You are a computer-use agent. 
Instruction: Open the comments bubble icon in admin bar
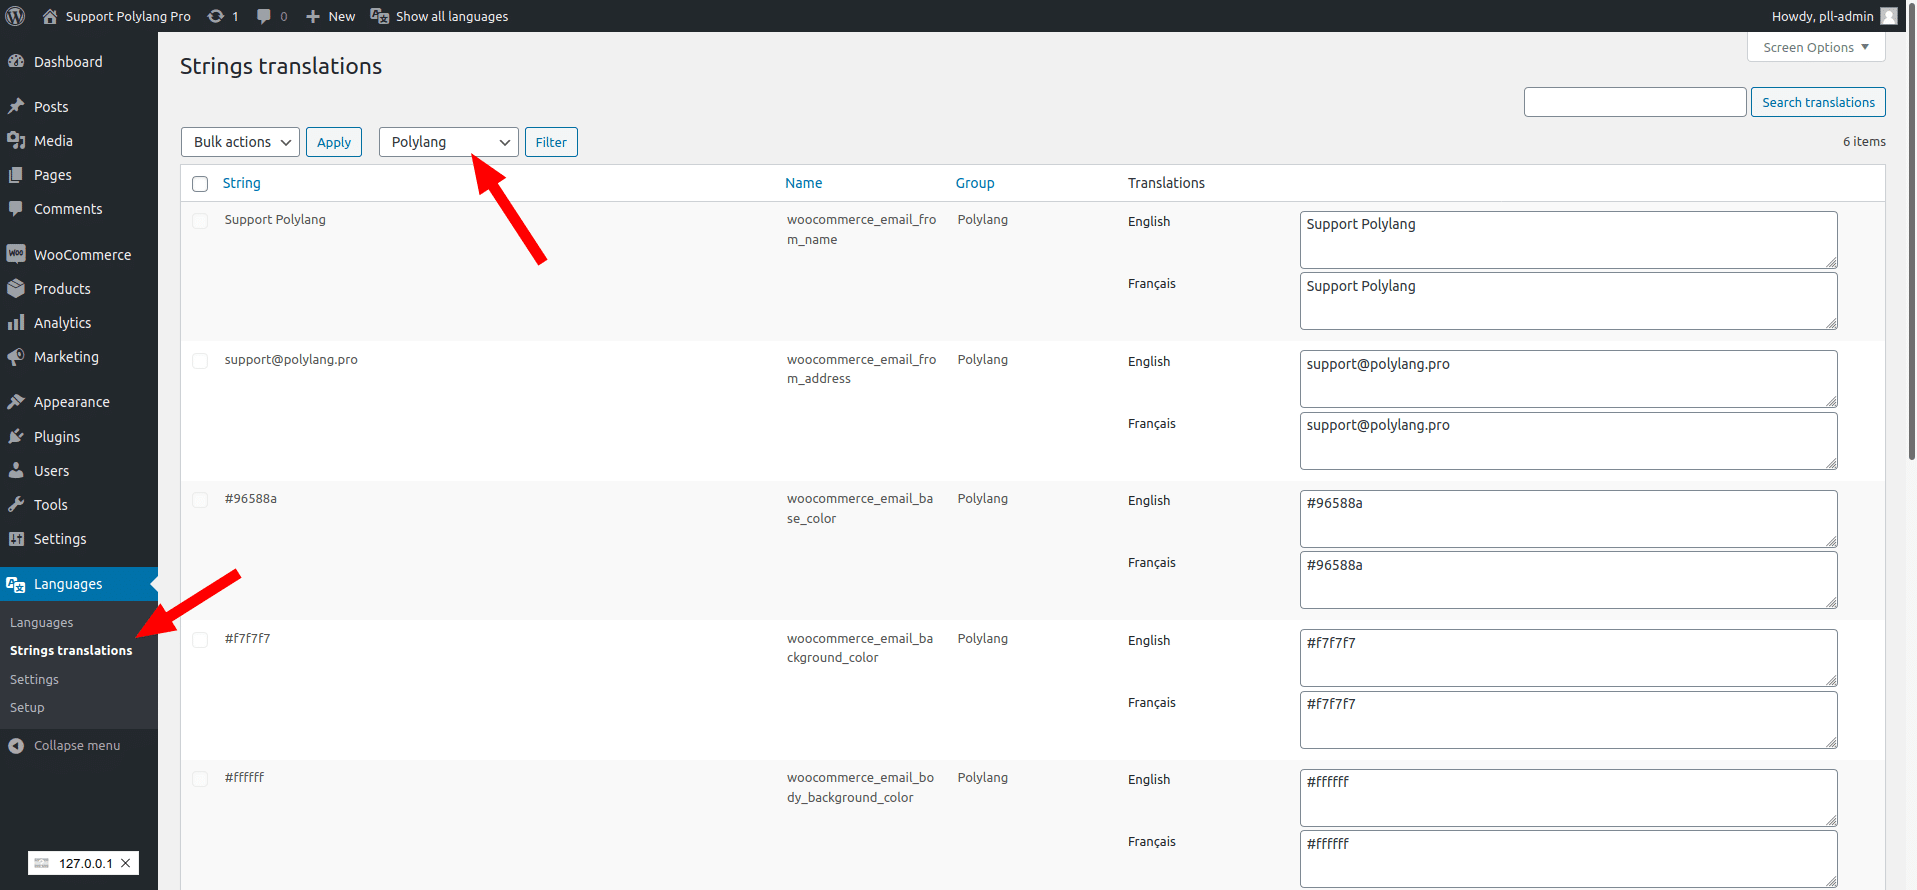click(264, 16)
